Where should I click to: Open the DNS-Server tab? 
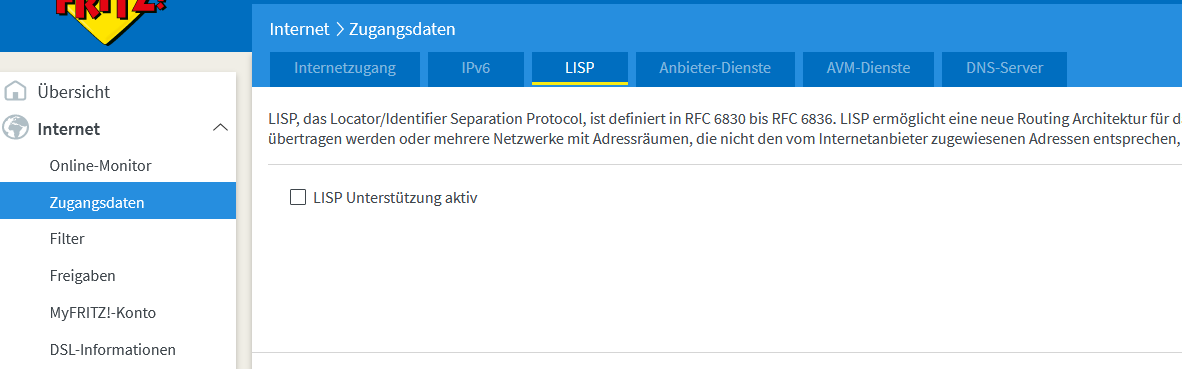(1004, 69)
